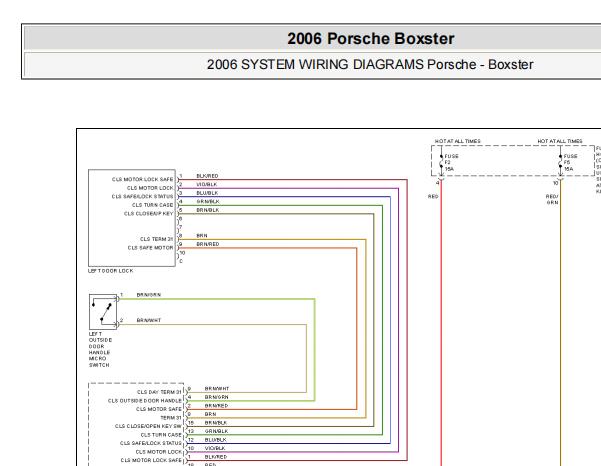Click the 'RED/GRN' wire label below fuse F5
Viewport: 601px width, 466px height.
coord(552,199)
